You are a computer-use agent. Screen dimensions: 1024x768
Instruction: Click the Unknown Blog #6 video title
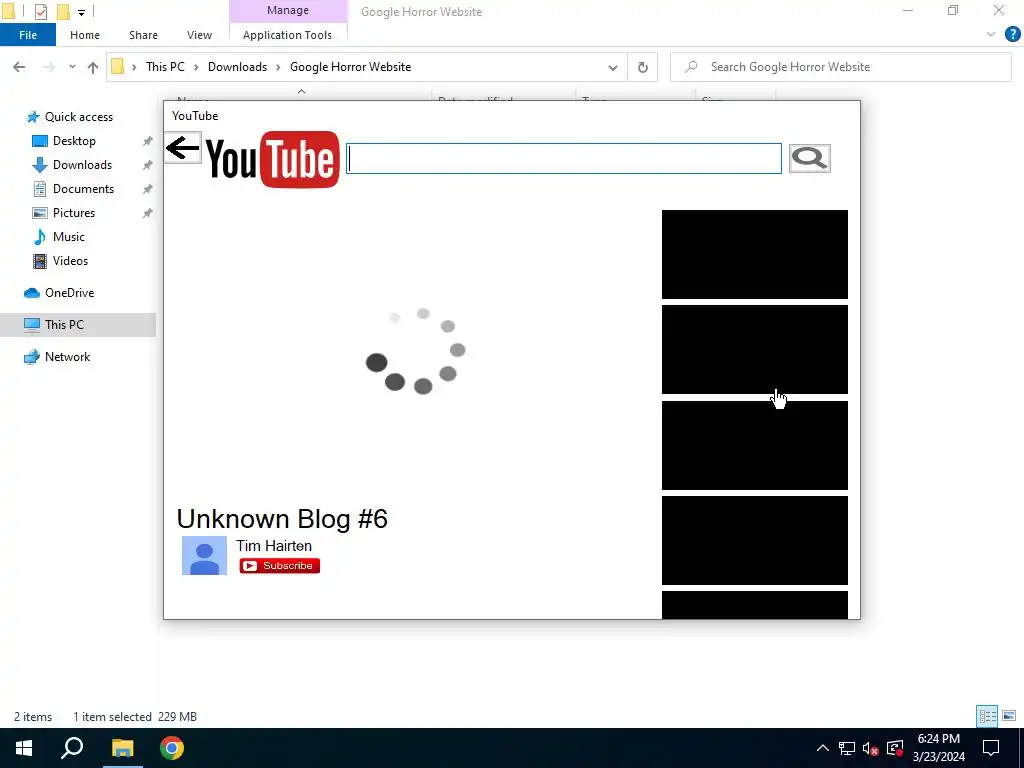pyautogui.click(x=282, y=519)
